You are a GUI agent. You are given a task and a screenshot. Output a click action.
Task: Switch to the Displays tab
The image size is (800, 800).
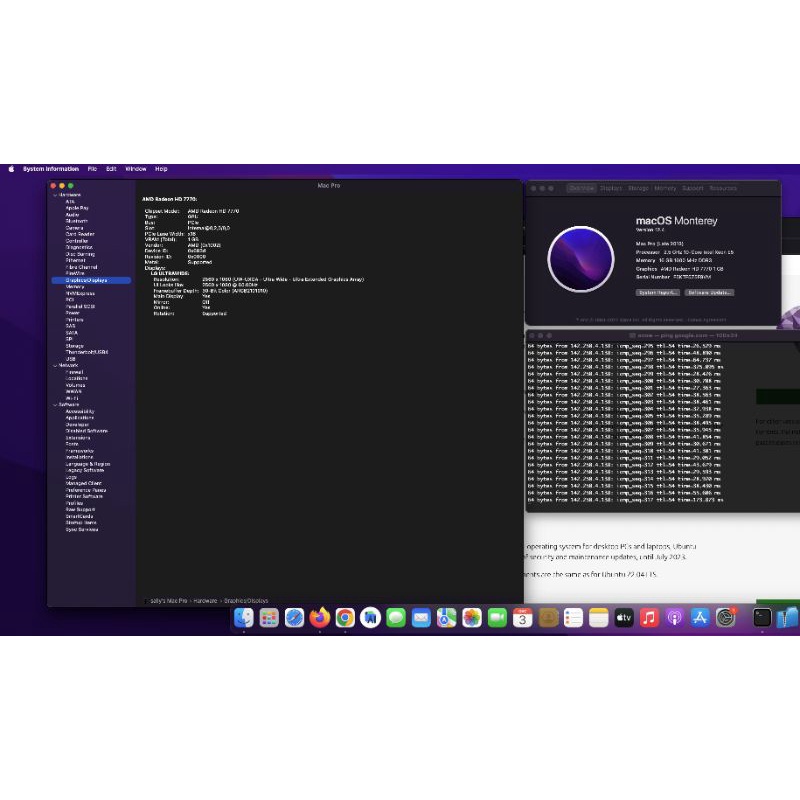(611, 188)
